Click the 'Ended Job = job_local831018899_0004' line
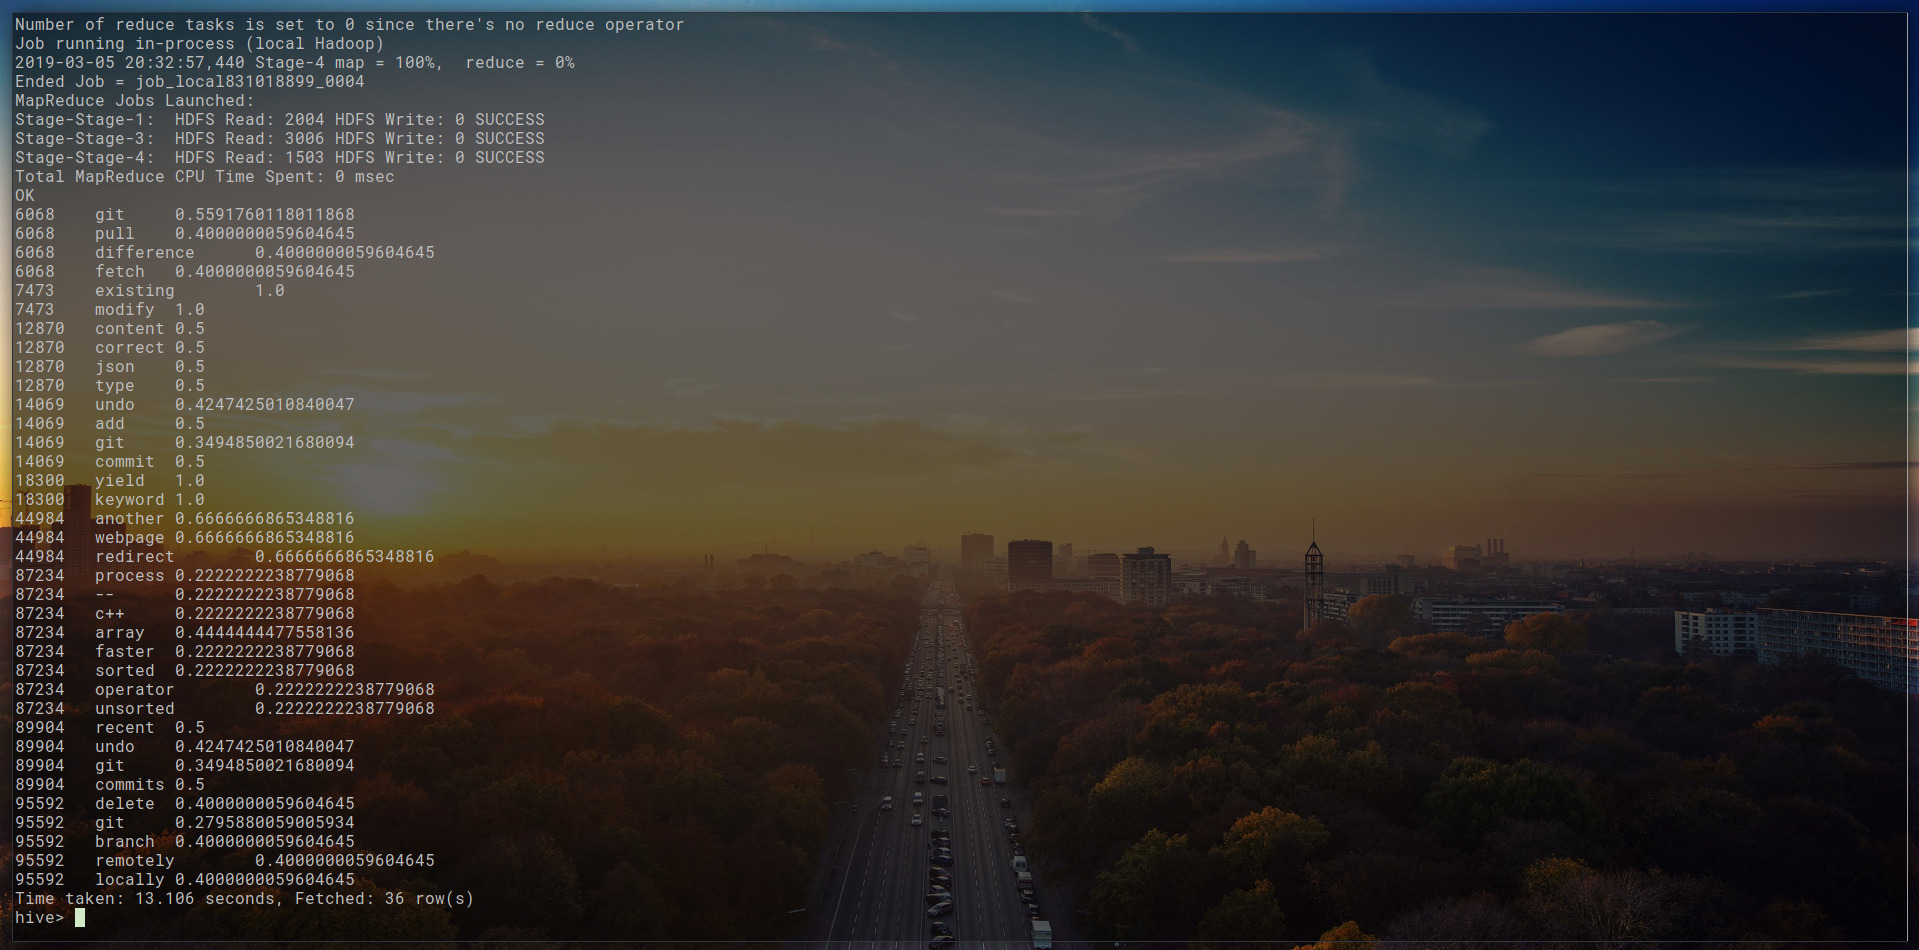Image resolution: width=1919 pixels, height=950 pixels. click(x=190, y=81)
